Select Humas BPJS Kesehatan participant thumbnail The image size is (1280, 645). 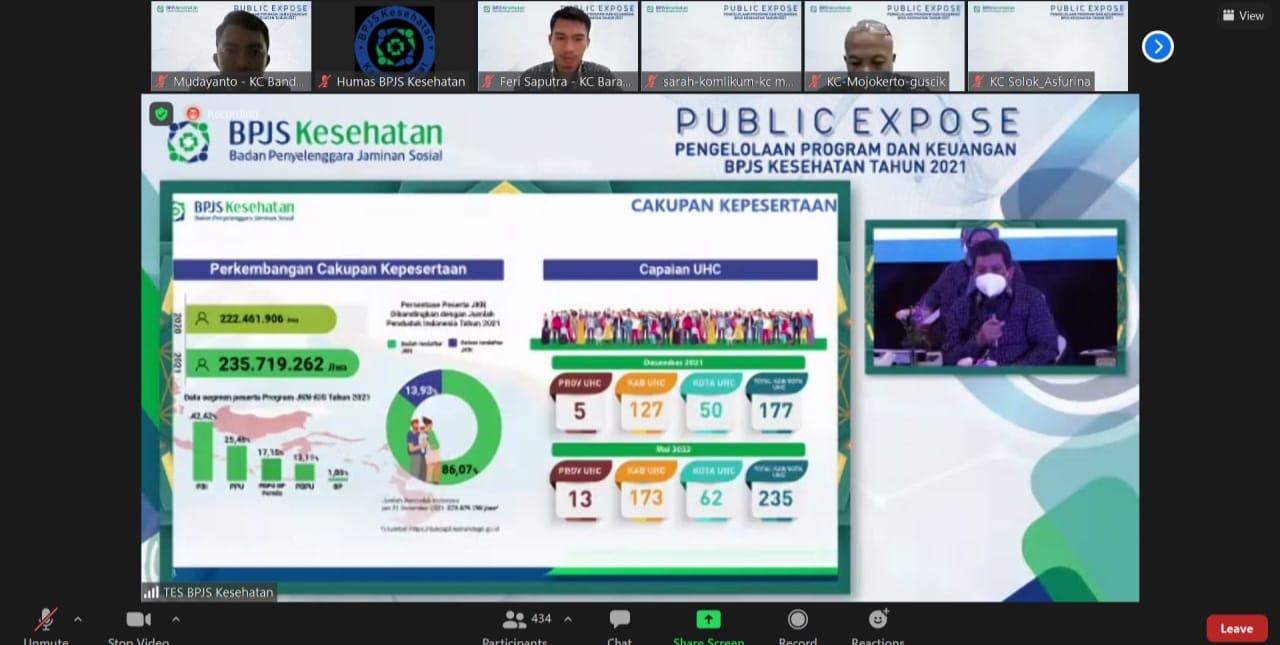[x=394, y=46]
